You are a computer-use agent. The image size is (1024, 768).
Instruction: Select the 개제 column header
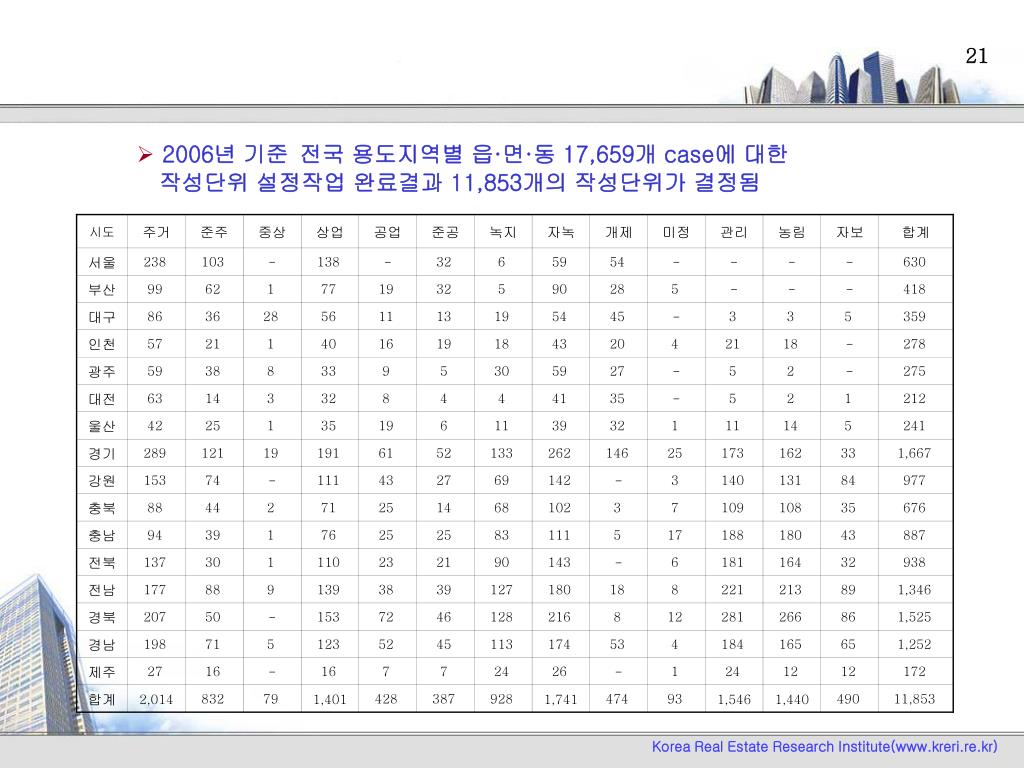(x=618, y=232)
